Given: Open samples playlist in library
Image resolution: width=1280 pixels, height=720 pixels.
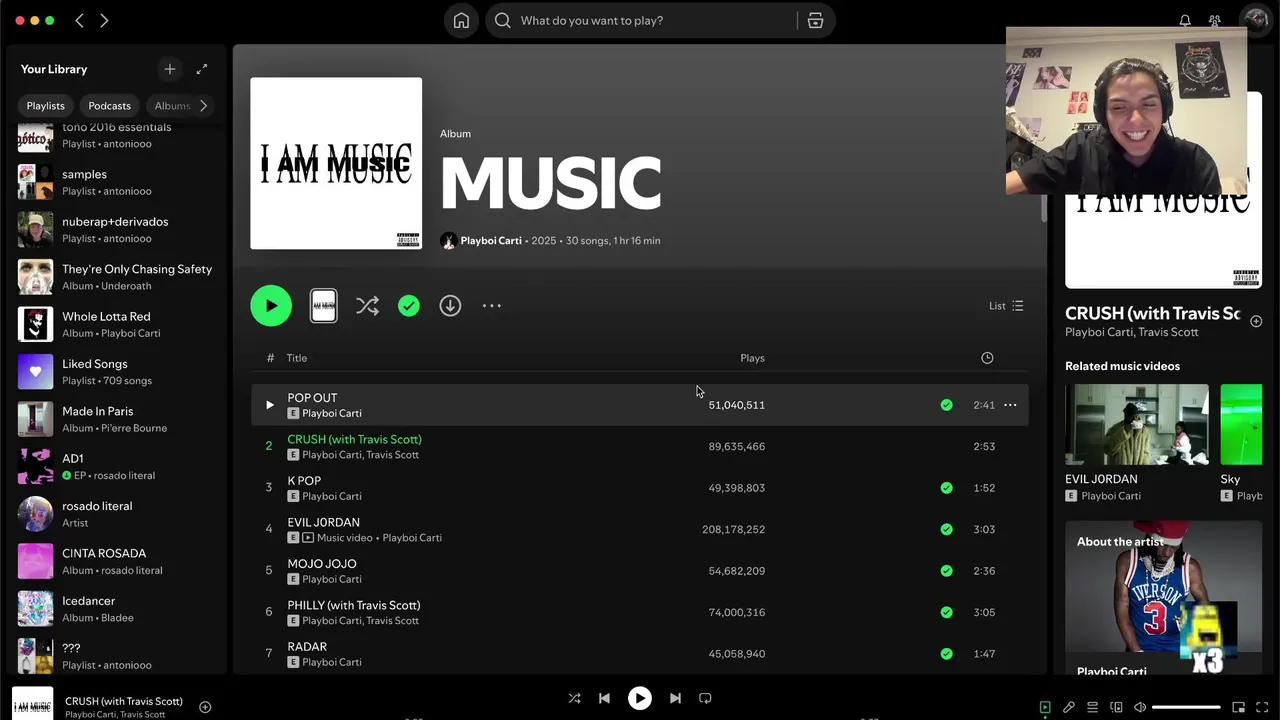Looking at the screenshot, I should 118,182.
